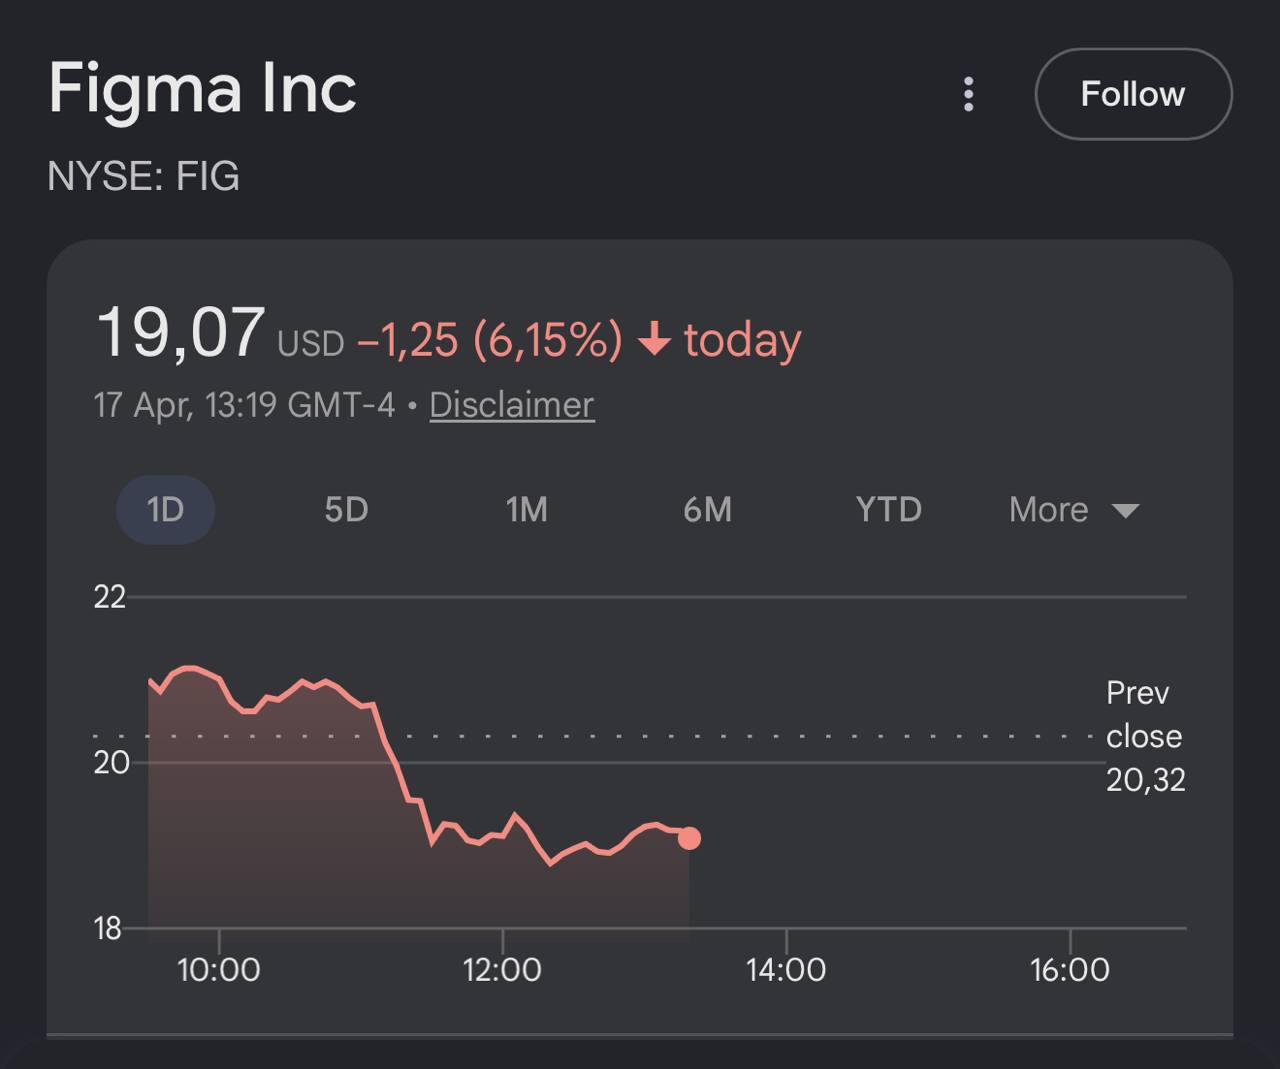Click the 12:00 mark on time axis
Viewport: 1280px width, 1069px height.
(502, 969)
